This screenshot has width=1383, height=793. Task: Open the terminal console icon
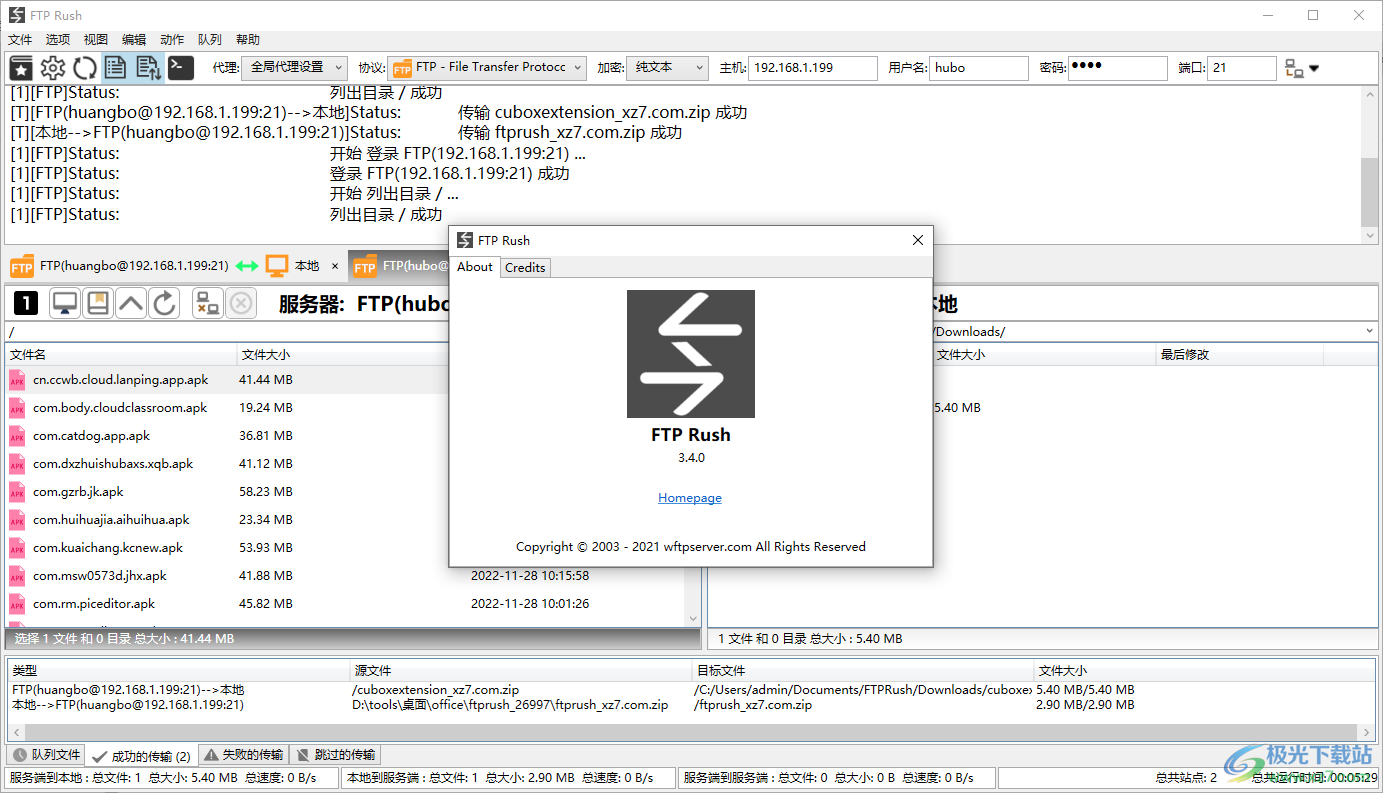click(180, 68)
